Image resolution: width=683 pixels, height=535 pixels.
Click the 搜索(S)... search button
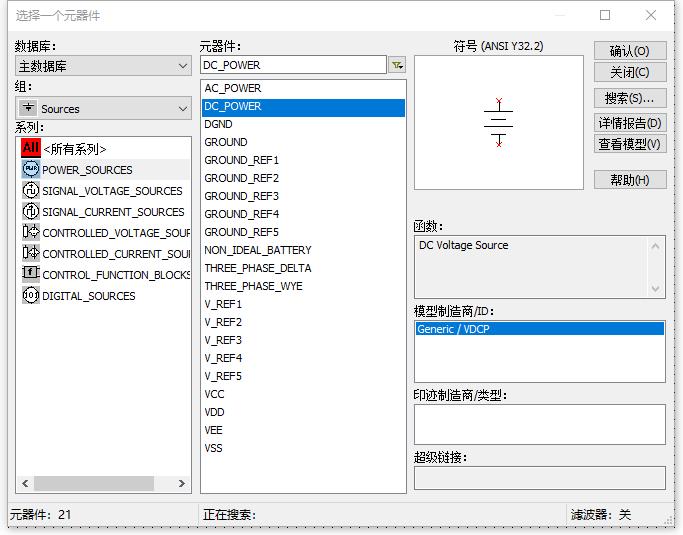click(x=630, y=98)
